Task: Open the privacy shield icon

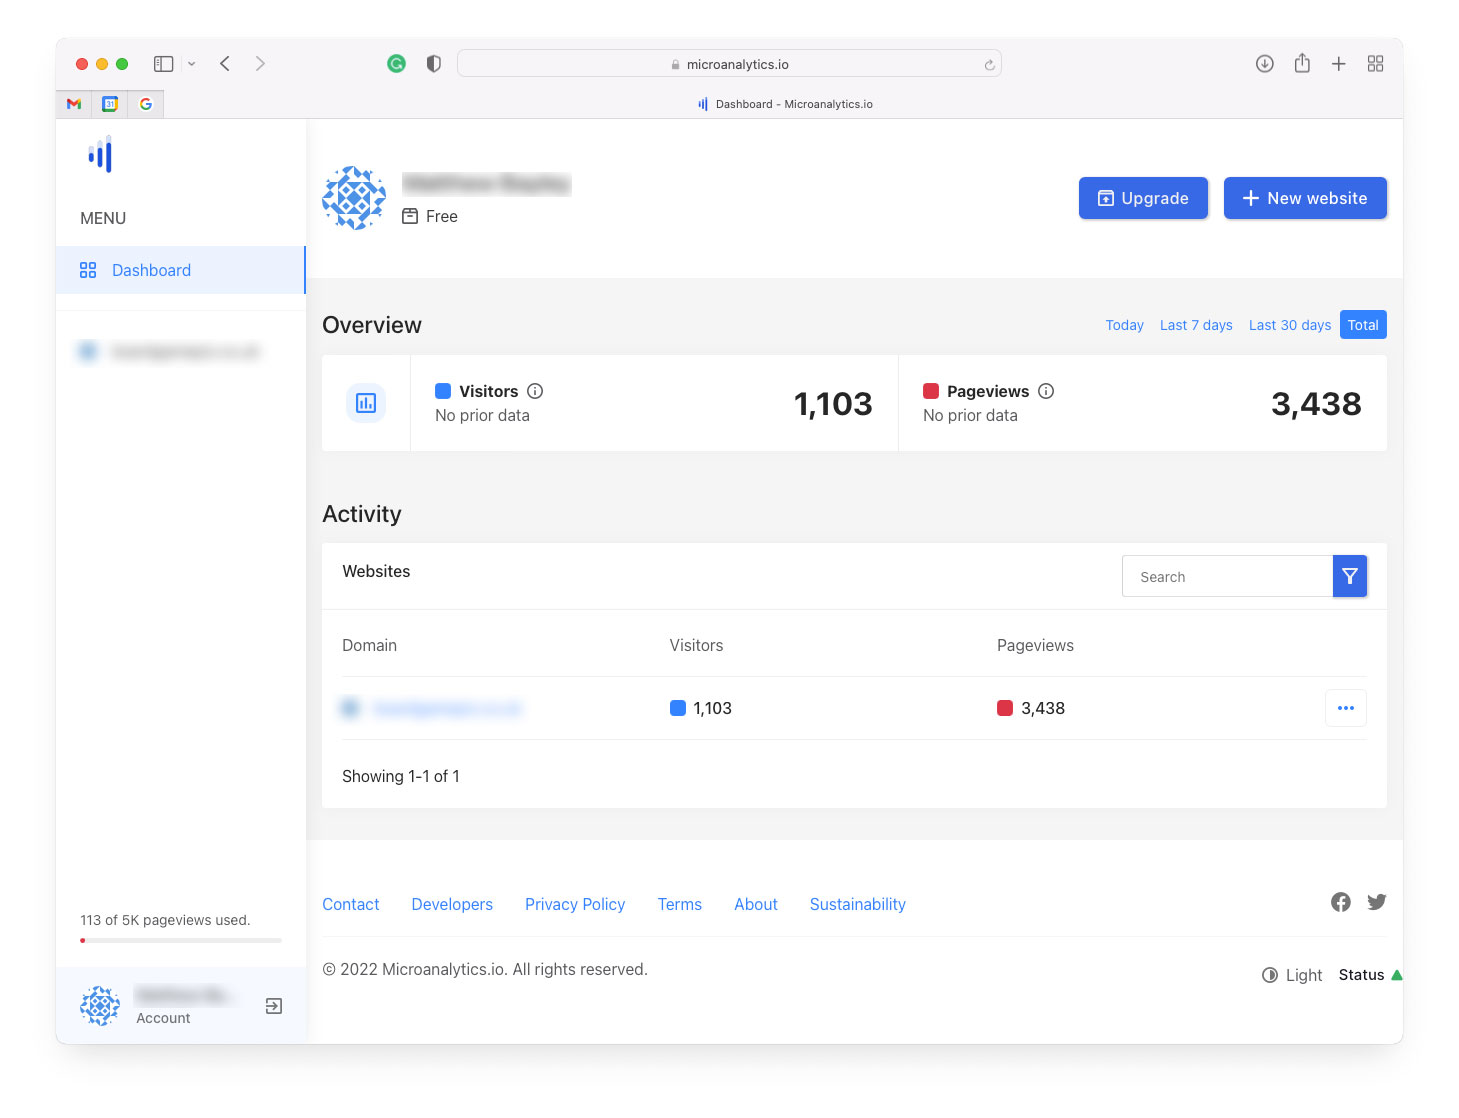Action: click(433, 64)
